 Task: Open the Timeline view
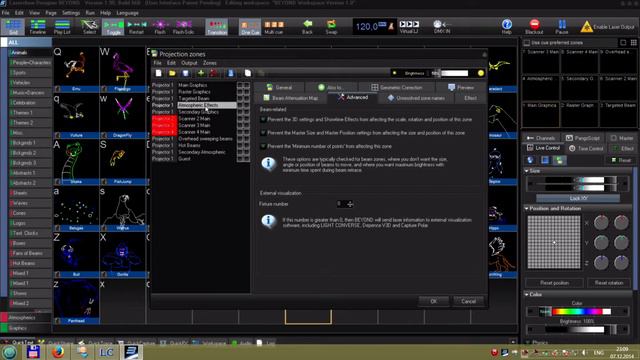(38, 27)
